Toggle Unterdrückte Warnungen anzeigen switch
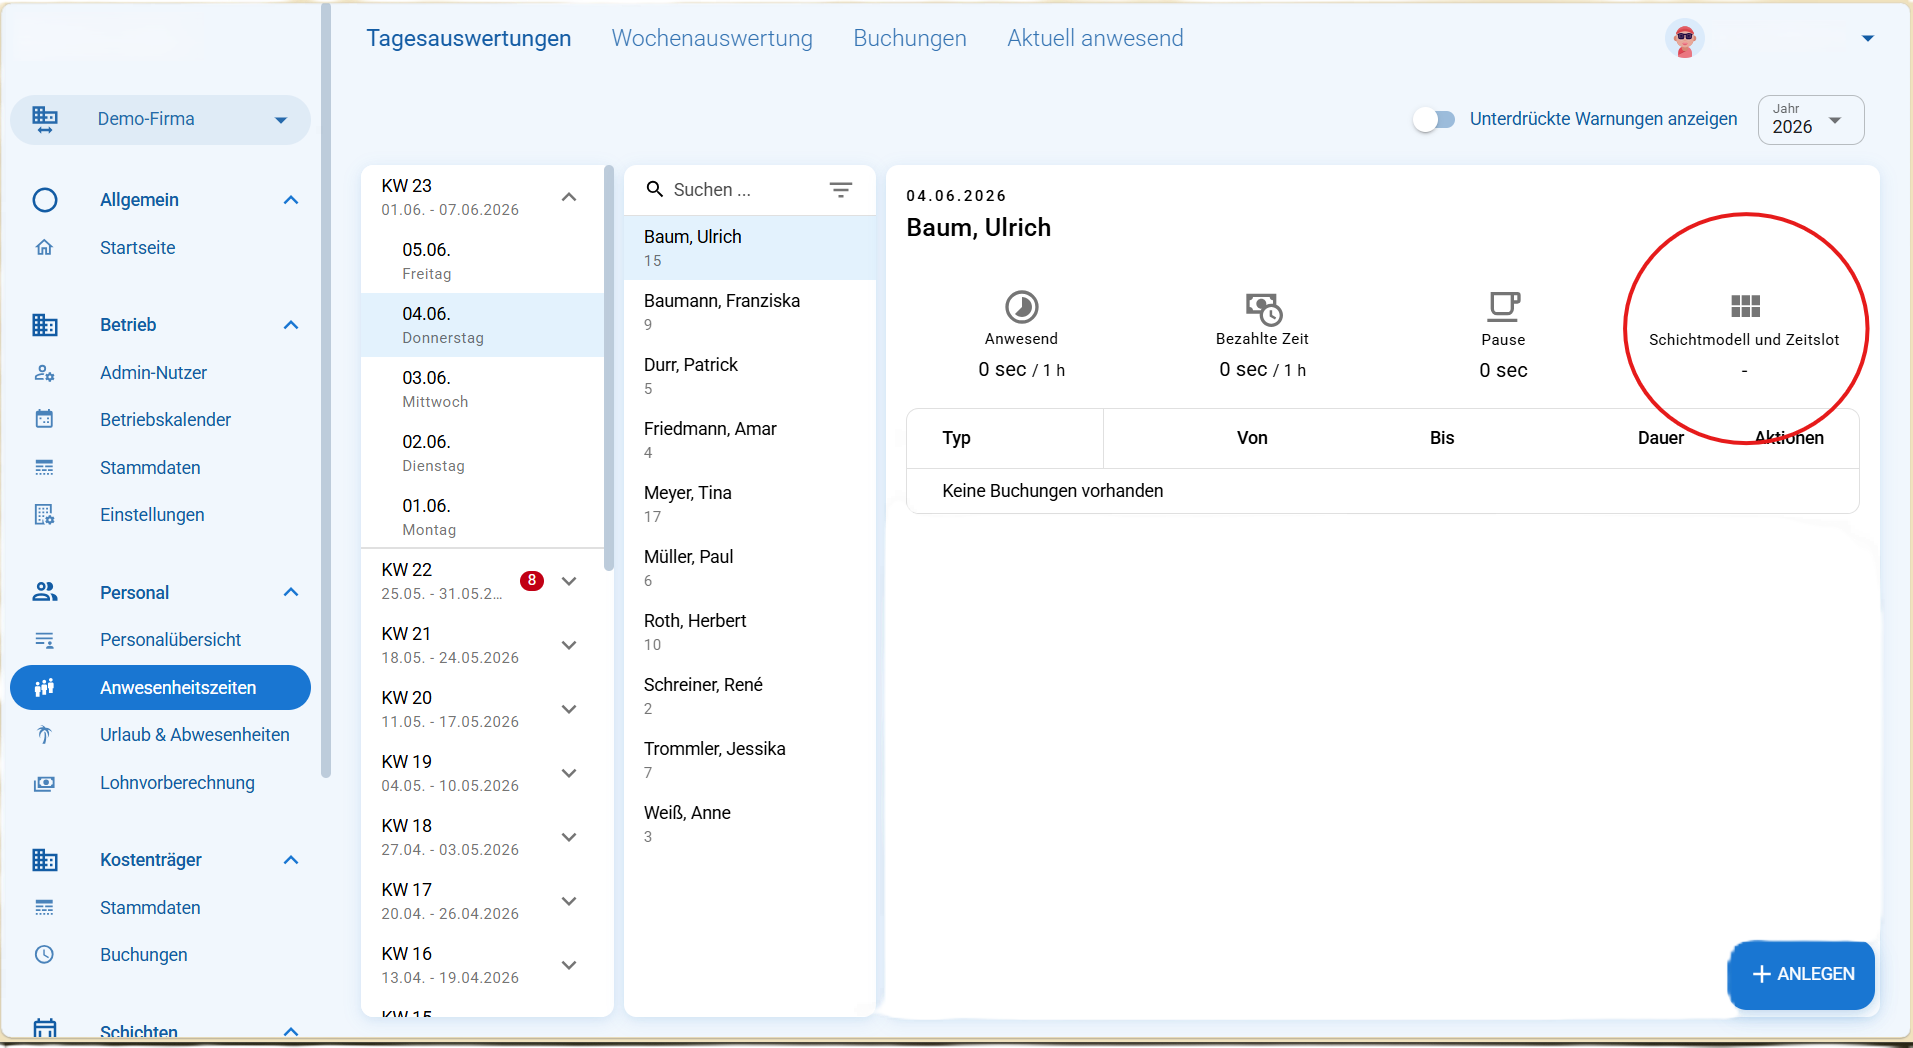Image resolution: width=1913 pixels, height=1048 pixels. point(1434,120)
